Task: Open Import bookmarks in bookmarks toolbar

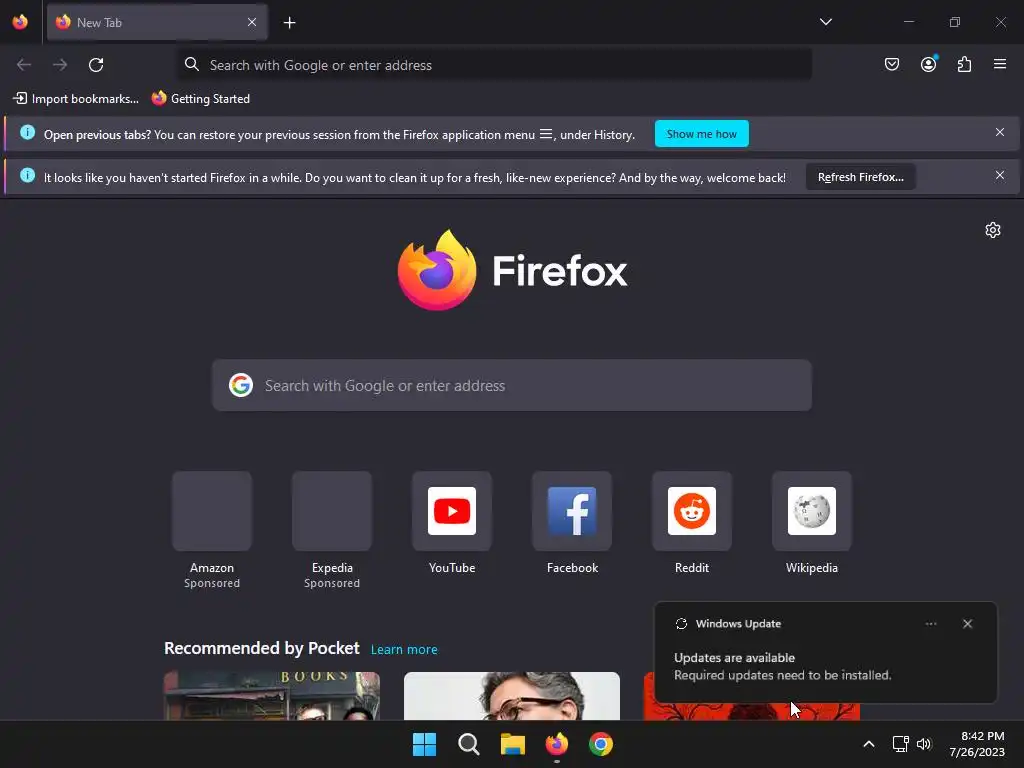Action: [76, 99]
